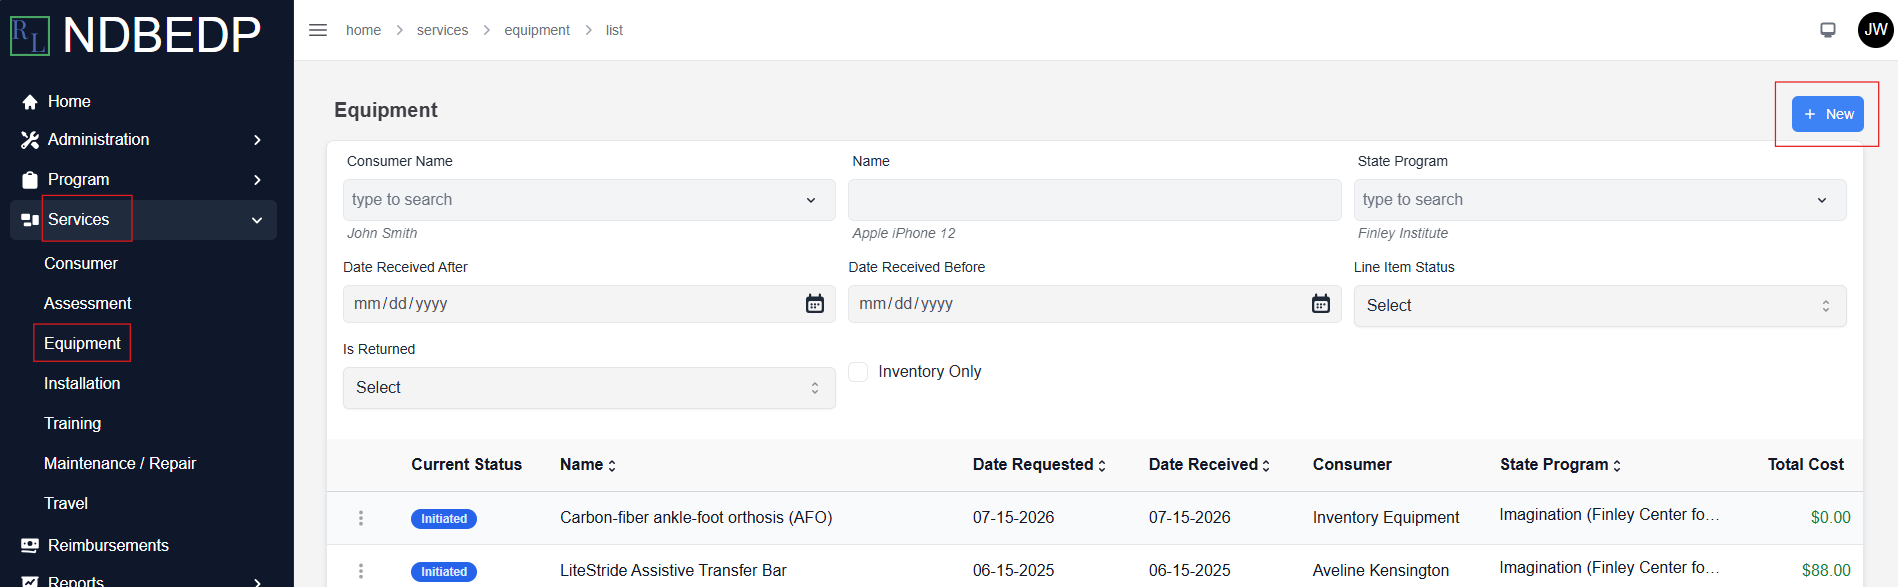Open calendar picker for Date Received After
This screenshot has width=1898, height=587.
pos(815,304)
